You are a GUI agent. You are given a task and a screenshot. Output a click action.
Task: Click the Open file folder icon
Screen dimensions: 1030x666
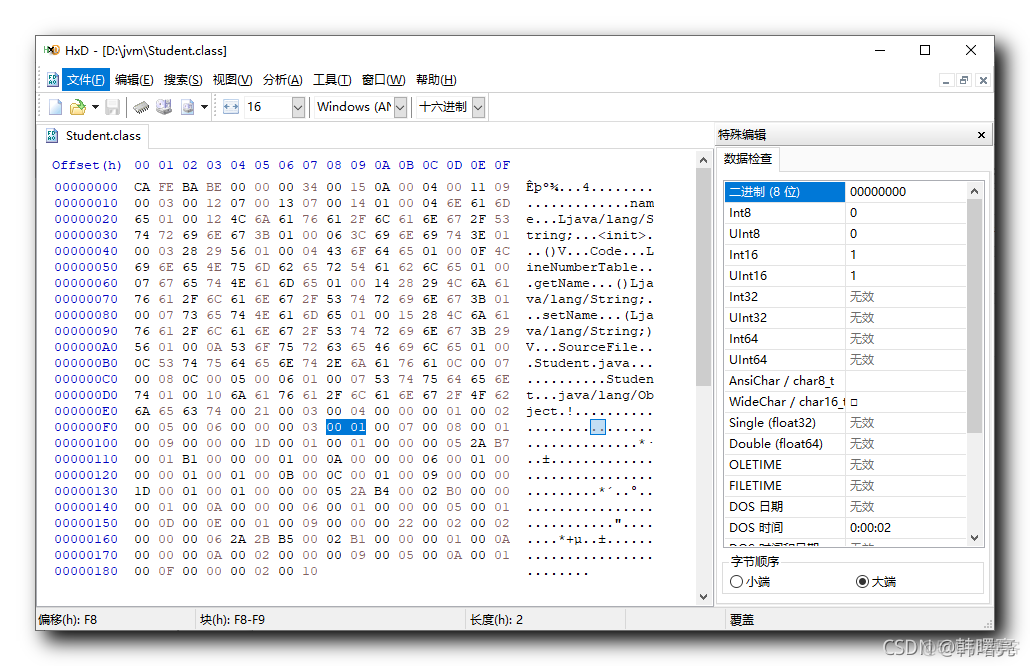[78, 107]
